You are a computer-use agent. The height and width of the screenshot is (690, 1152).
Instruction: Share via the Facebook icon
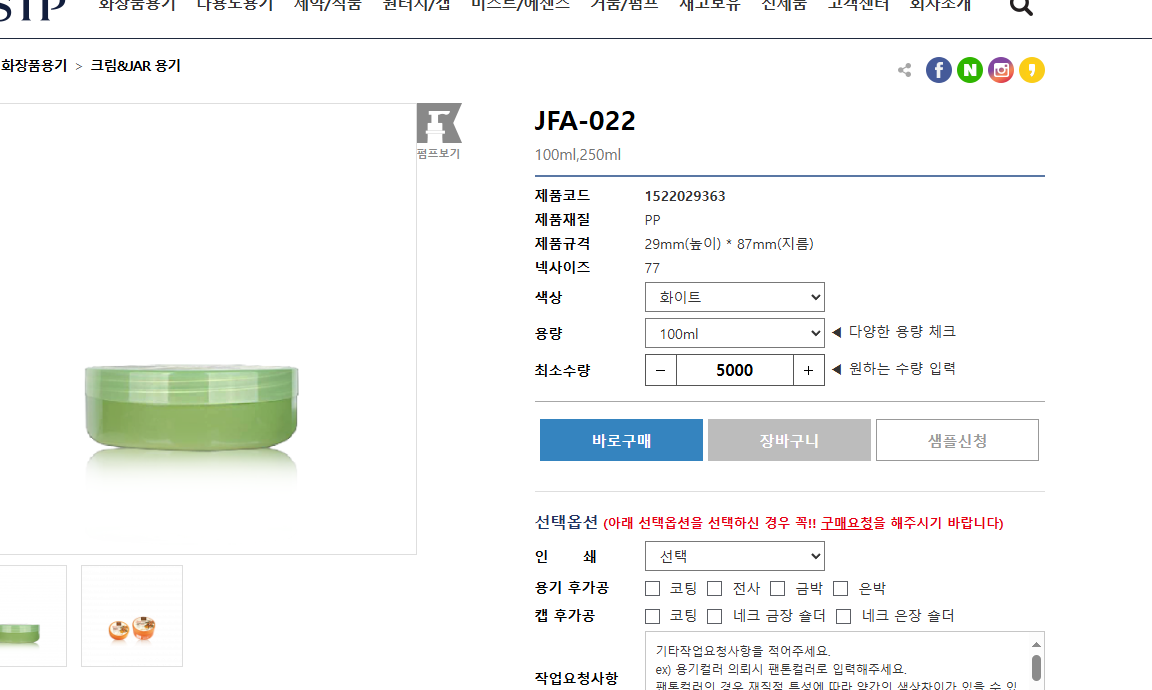(938, 70)
